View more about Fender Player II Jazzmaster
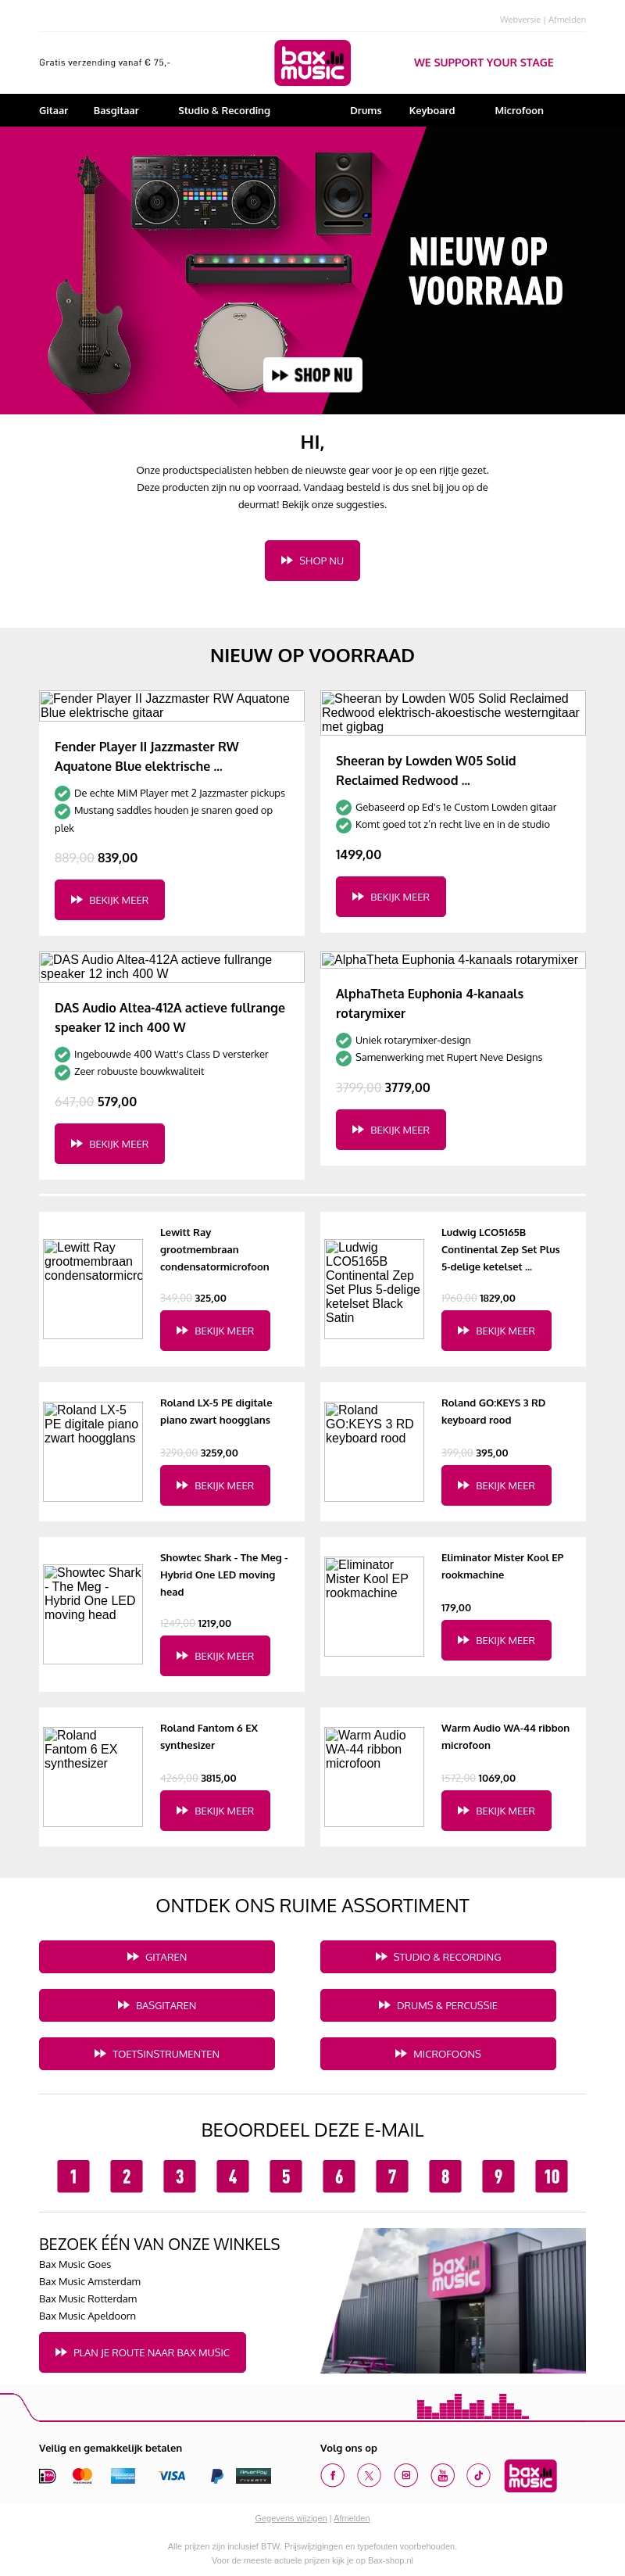This screenshot has width=625, height=2576. [109, 900]
